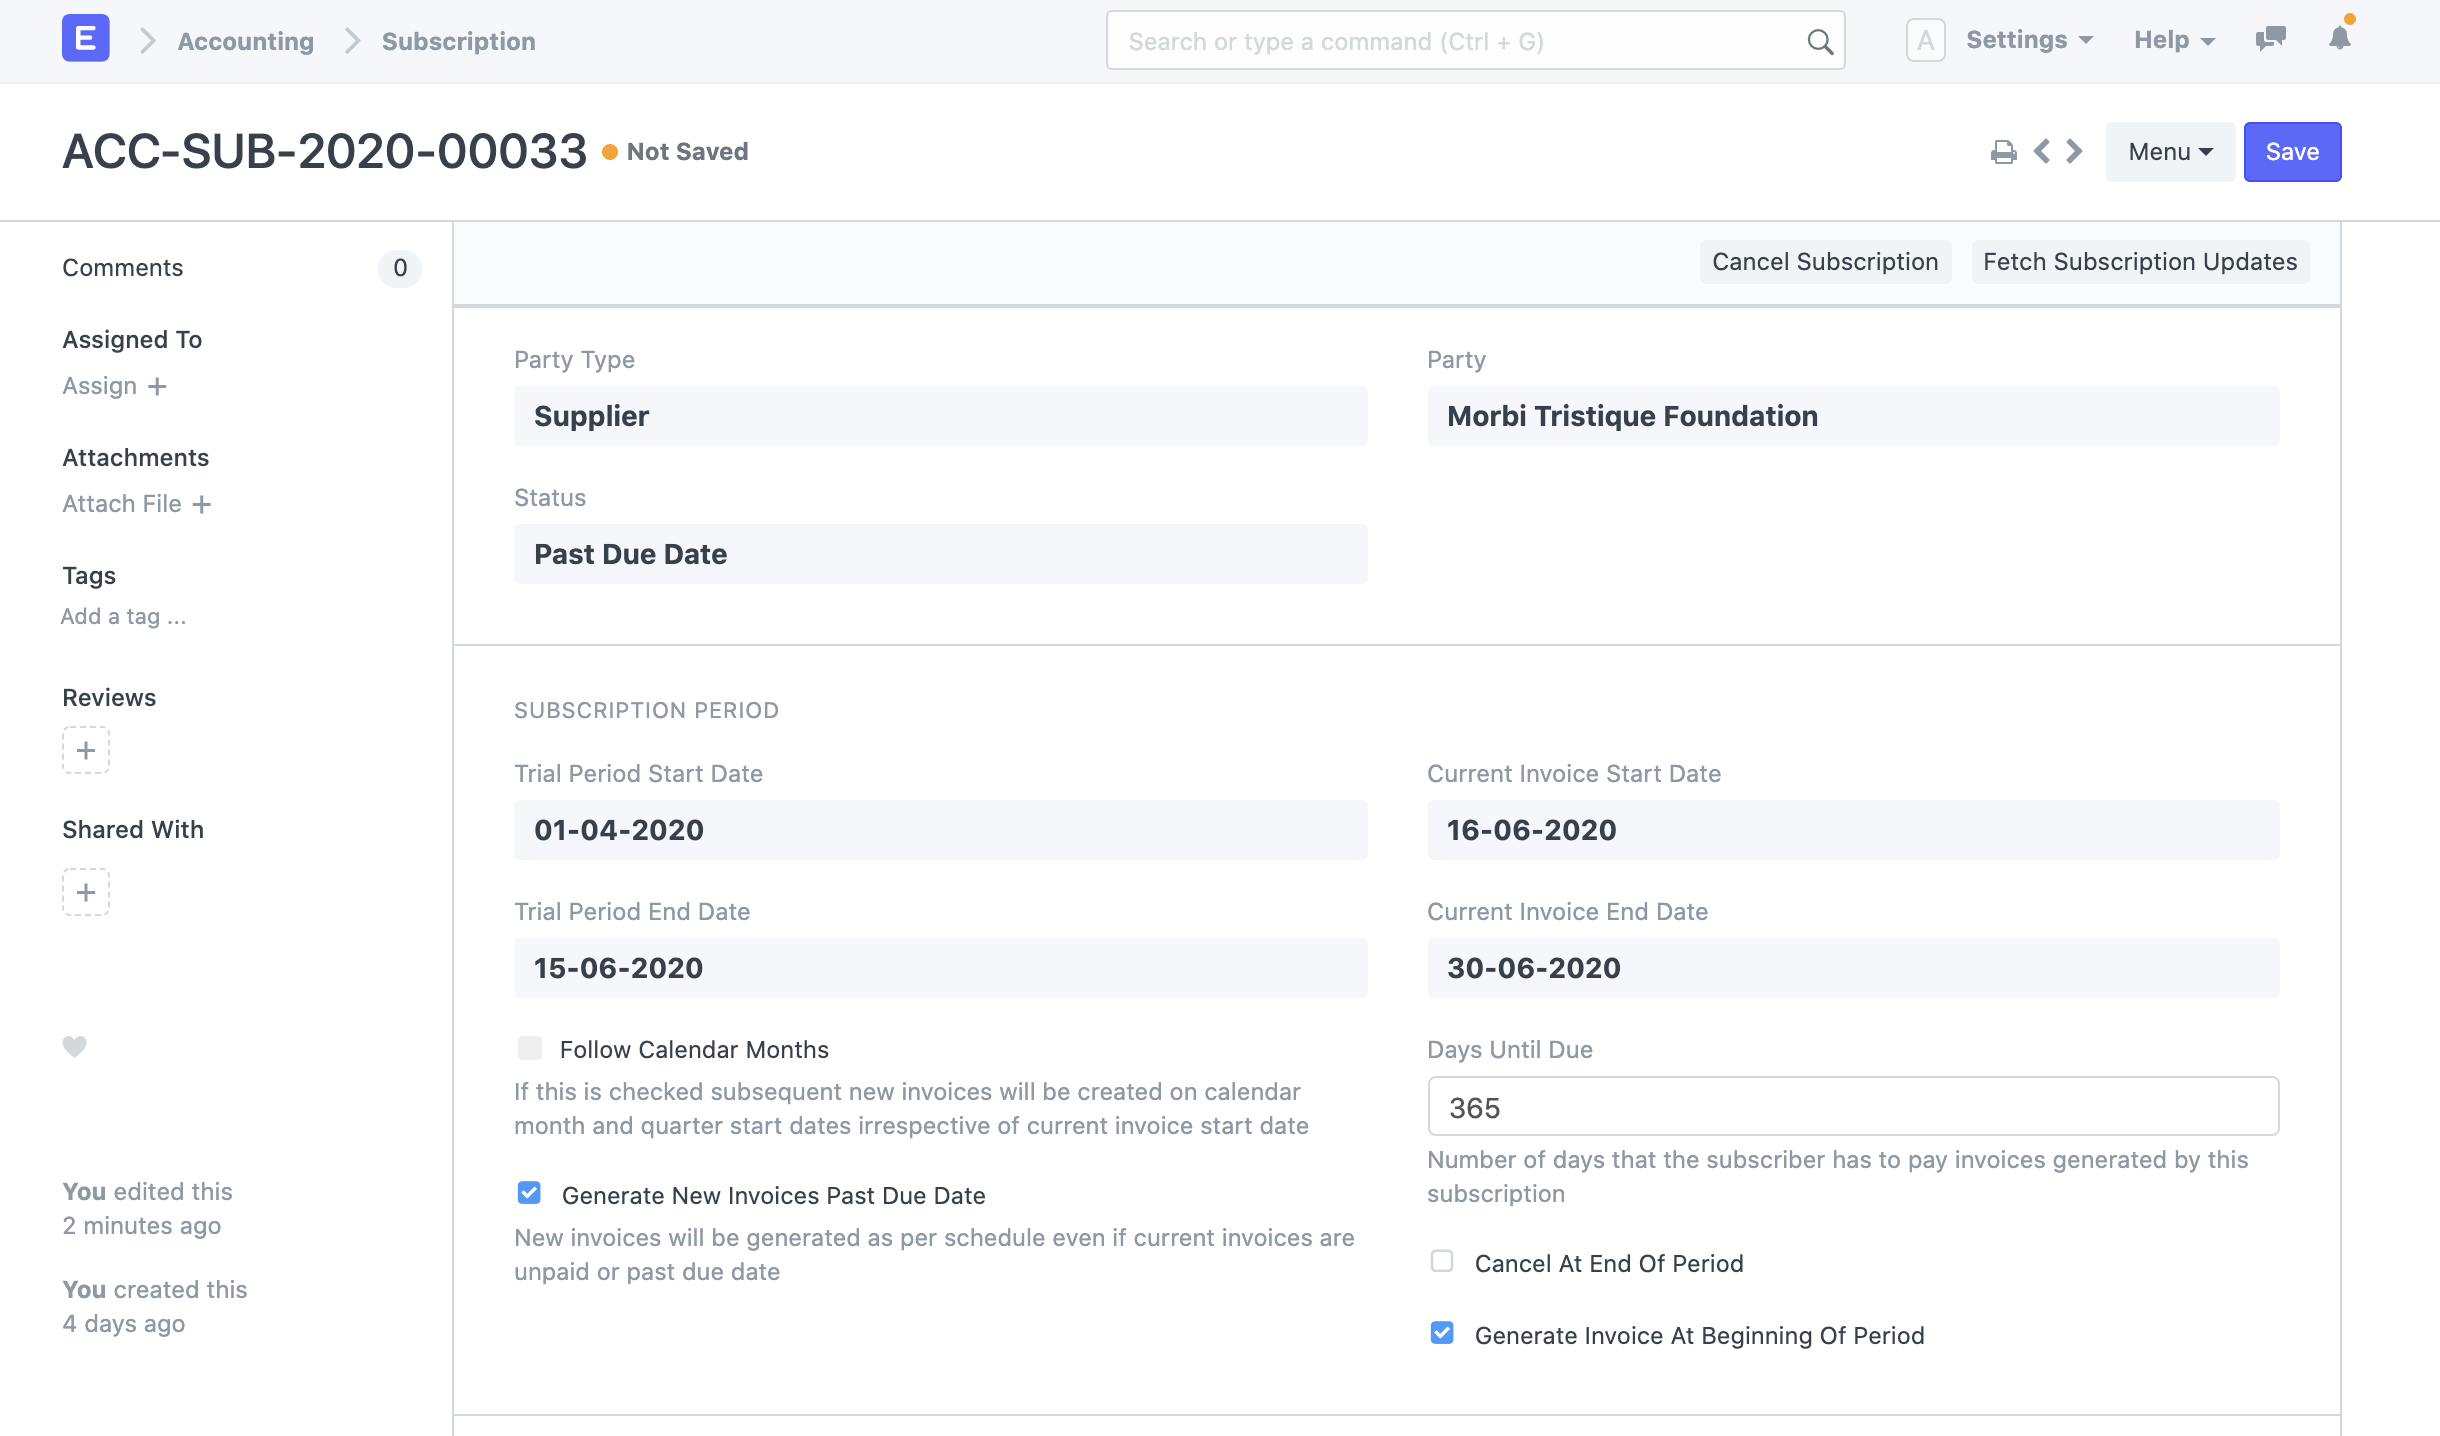Expand the Menu dropdown
Viewport: 2440px width, 1436px height.
(2167, 152)
